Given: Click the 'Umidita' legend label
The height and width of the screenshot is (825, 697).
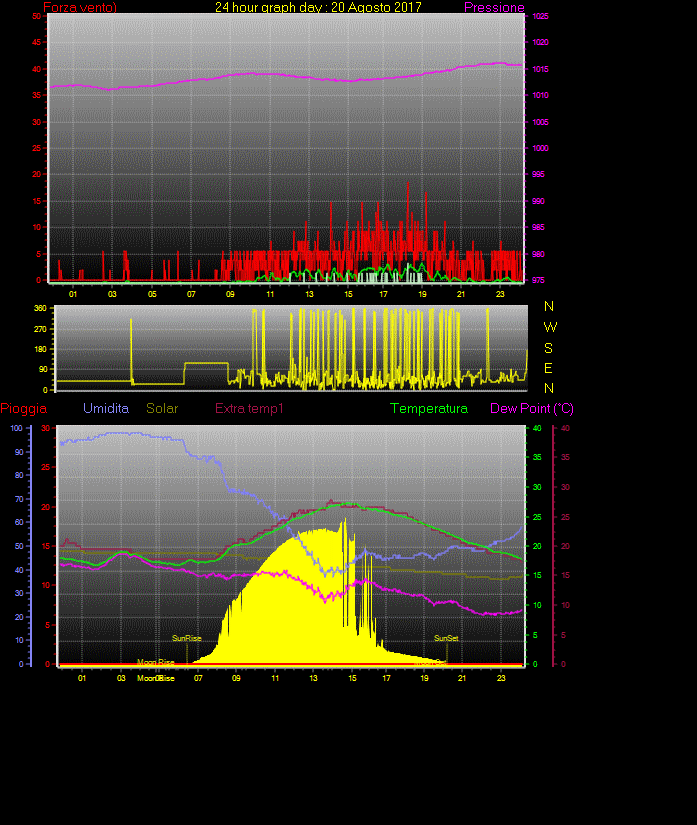Looking at the screenshot, I should tap(106, 408).
